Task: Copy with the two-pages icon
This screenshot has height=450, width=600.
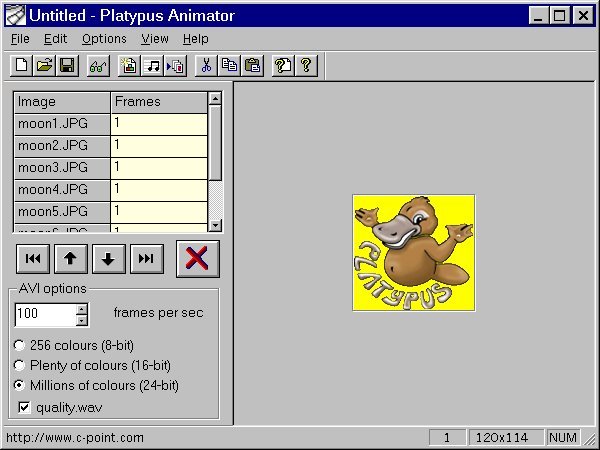Action: pyautogui.click(x=230, y=65)
